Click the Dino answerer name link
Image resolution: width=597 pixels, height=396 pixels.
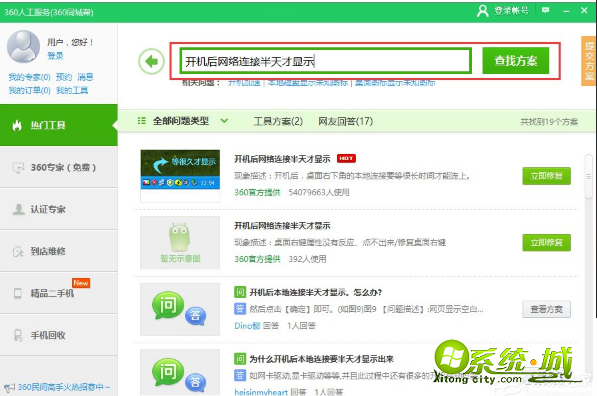coord(247,326)
